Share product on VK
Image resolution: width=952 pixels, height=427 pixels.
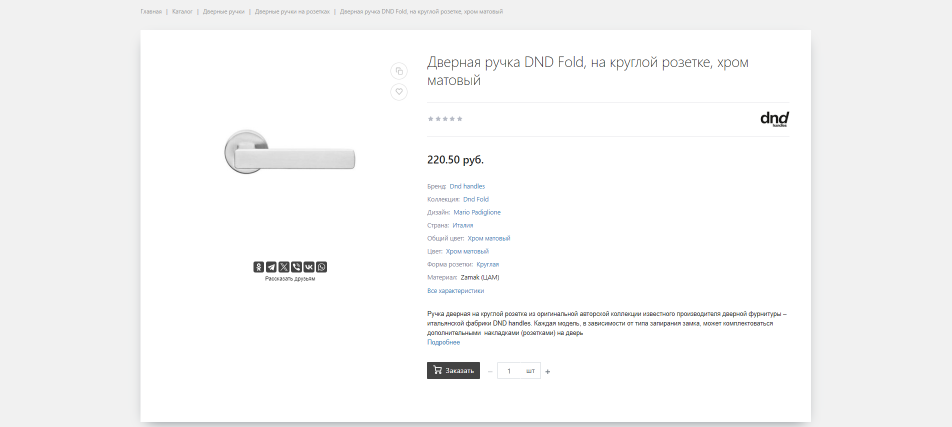309,267
